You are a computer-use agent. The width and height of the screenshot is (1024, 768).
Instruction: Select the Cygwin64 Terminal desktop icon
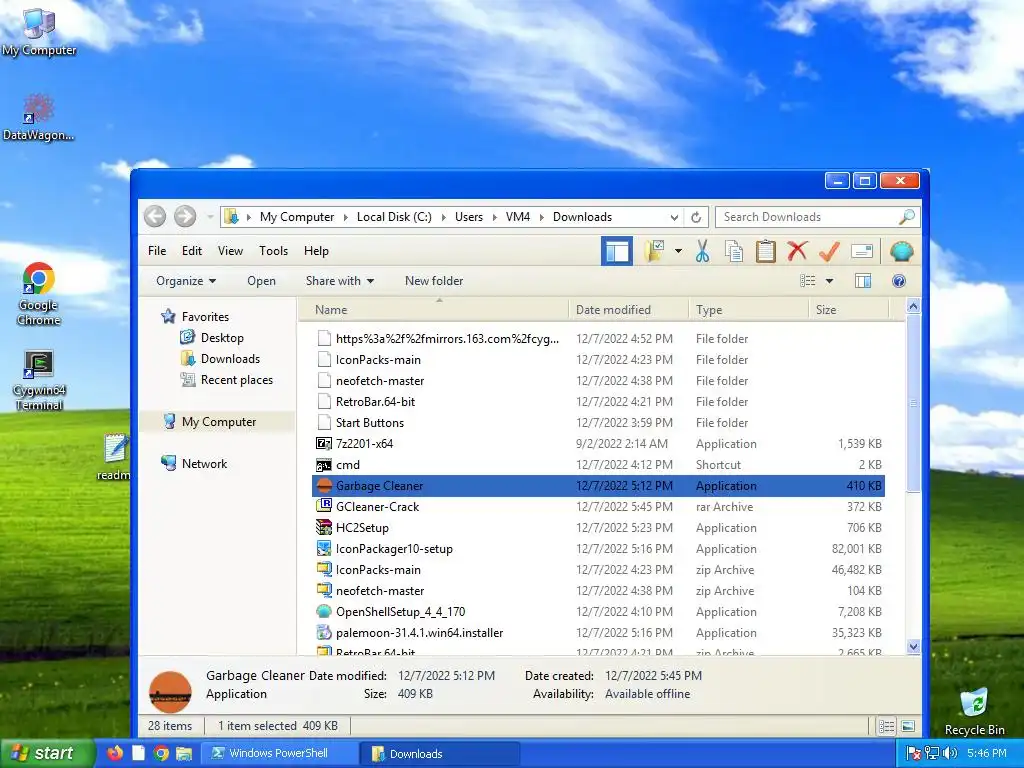(39, 381)
